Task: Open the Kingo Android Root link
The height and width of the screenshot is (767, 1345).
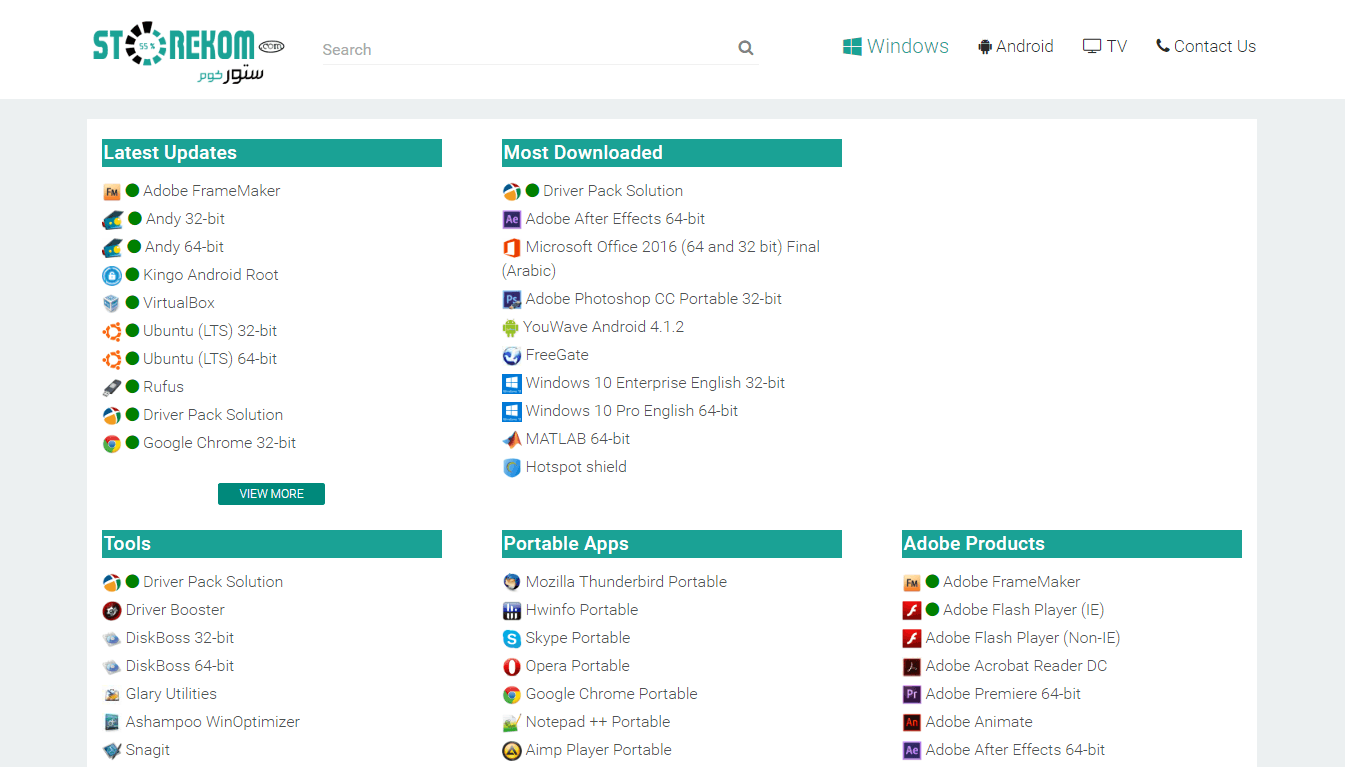Action: click(210, 275)
